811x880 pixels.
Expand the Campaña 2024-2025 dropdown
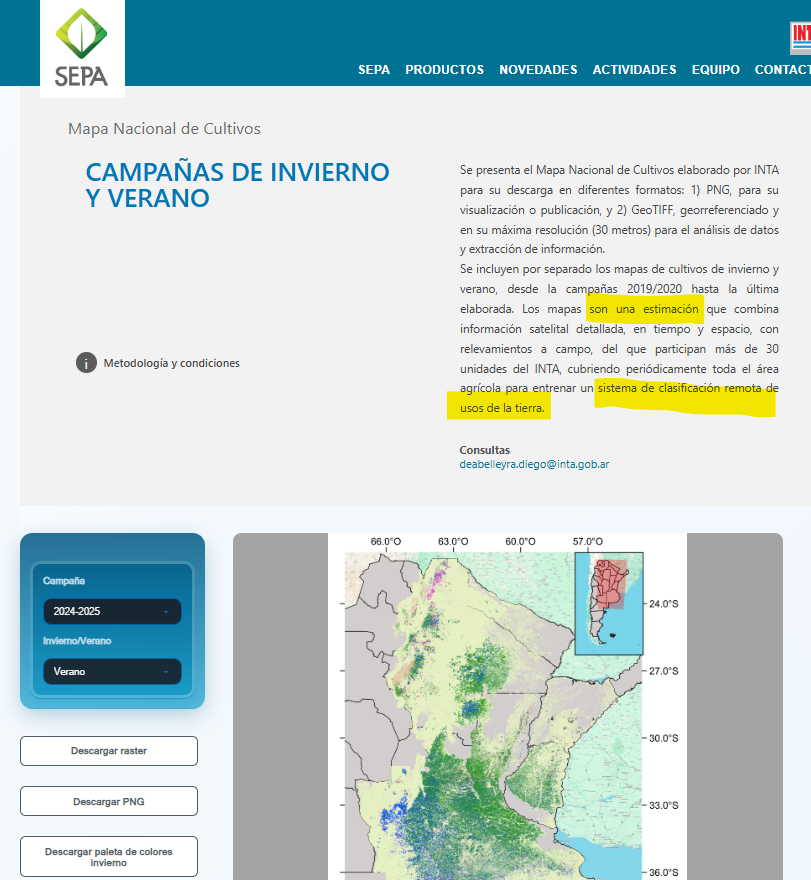click(x=112, y=611)
